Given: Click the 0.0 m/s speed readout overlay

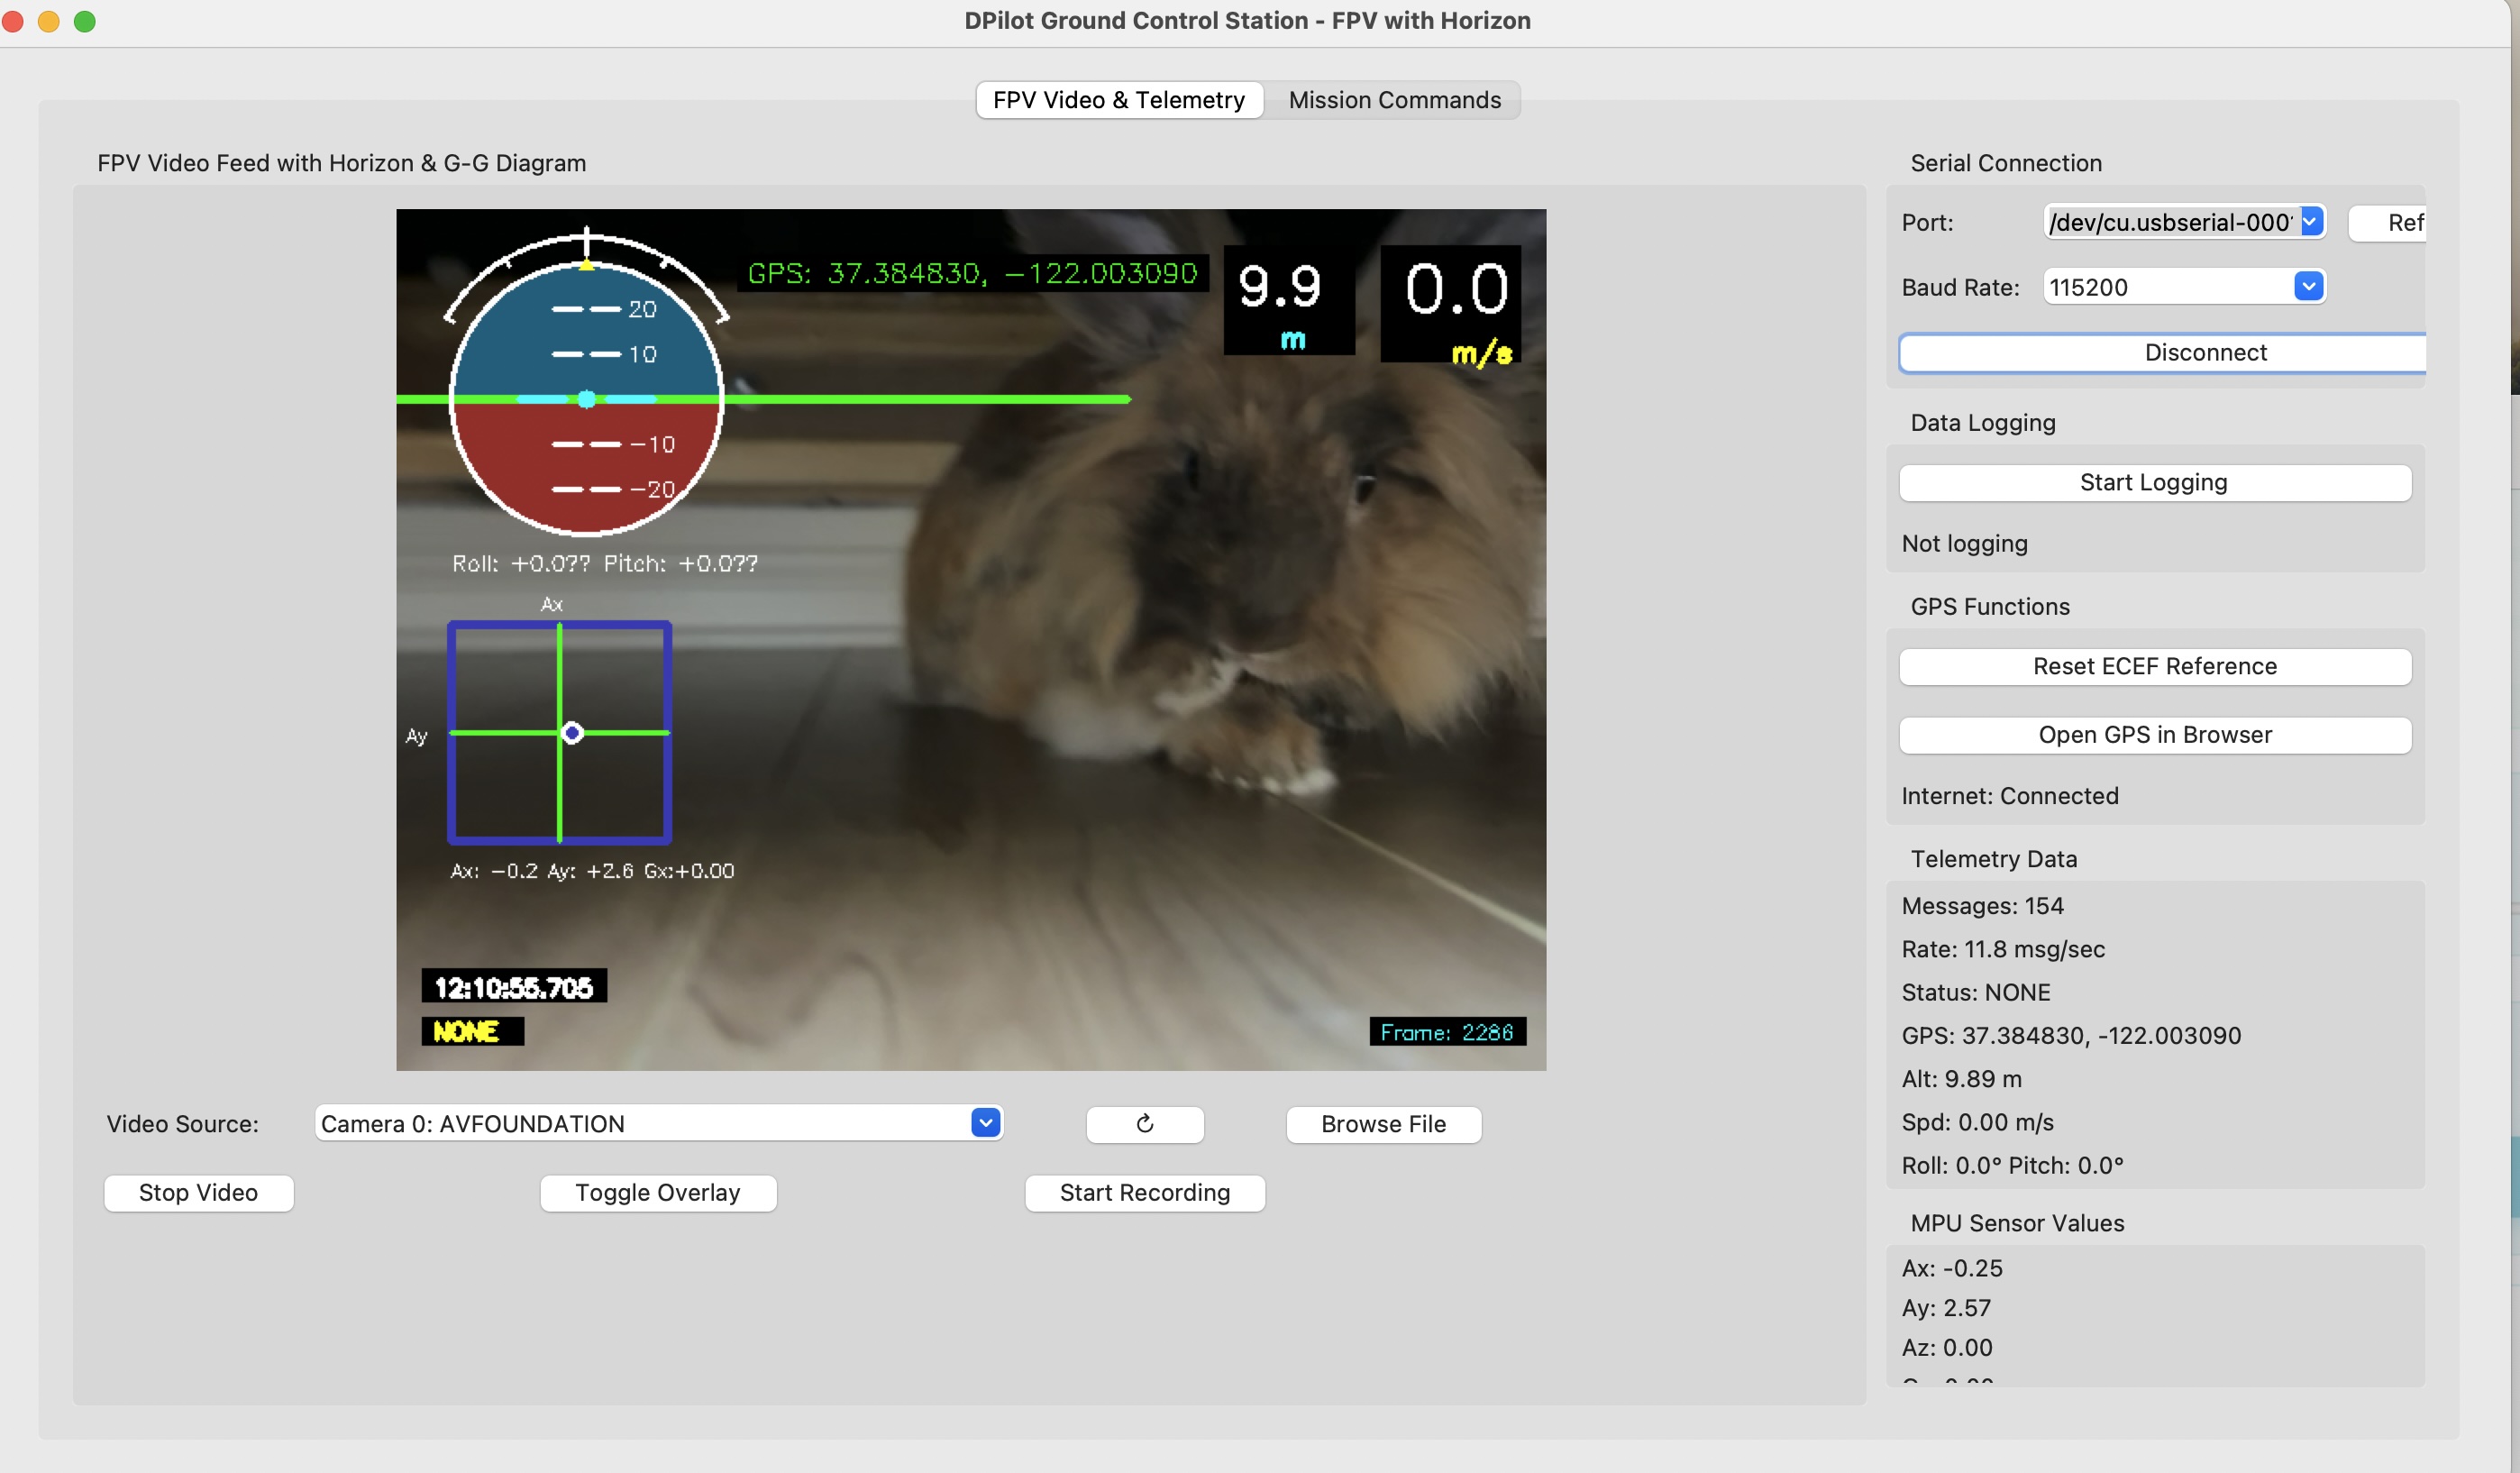Looking at the screenshot, I should [x=1451, y=304].
